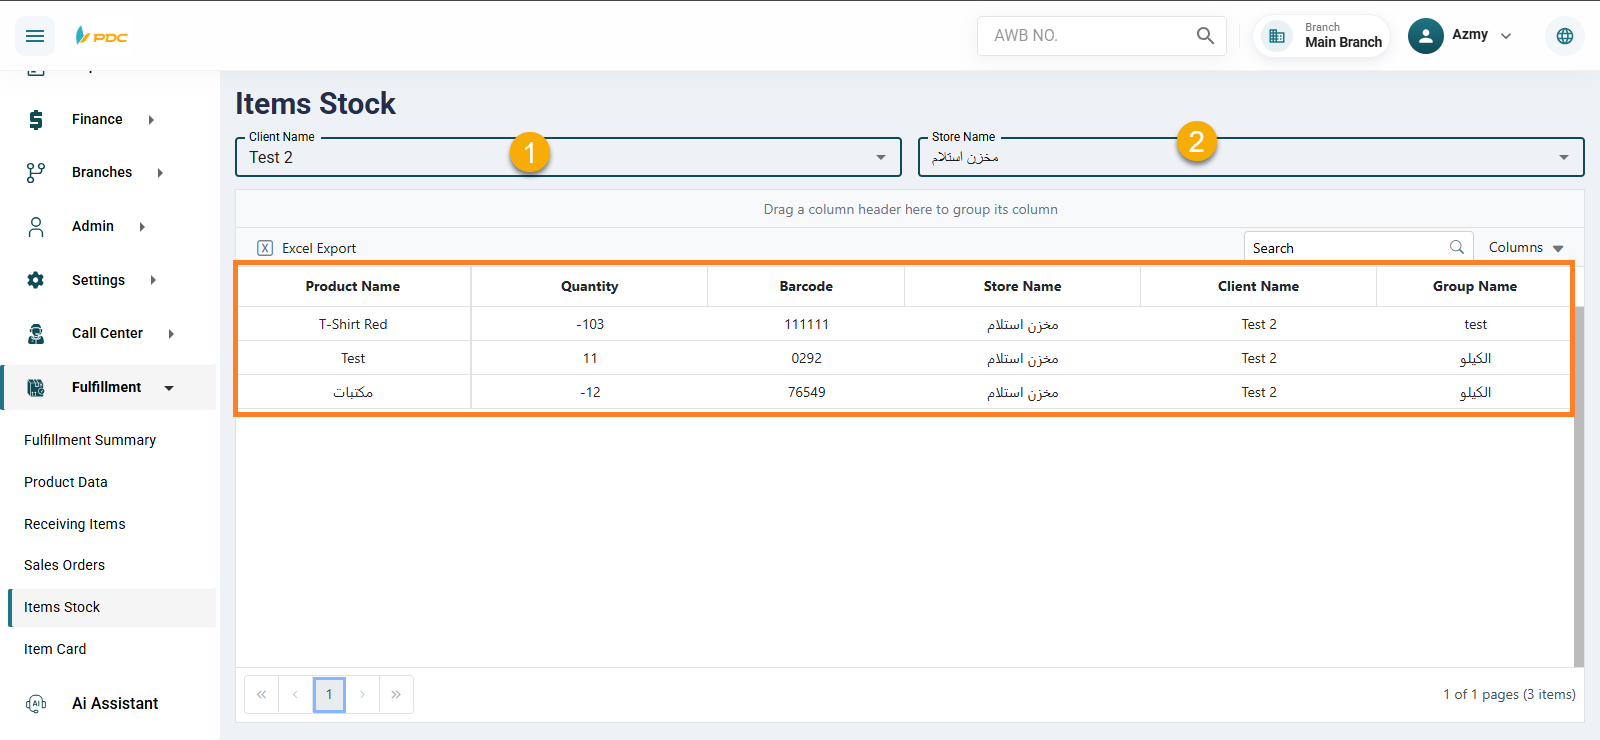Open the Columns chooser dropdown

tap(1526, 248)
